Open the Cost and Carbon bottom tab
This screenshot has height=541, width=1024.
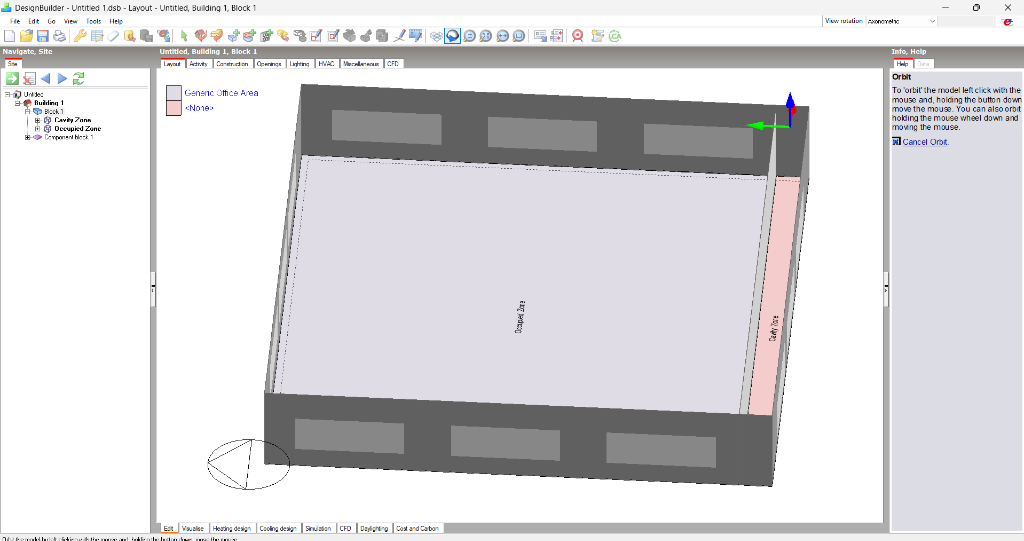pos(418,528)
